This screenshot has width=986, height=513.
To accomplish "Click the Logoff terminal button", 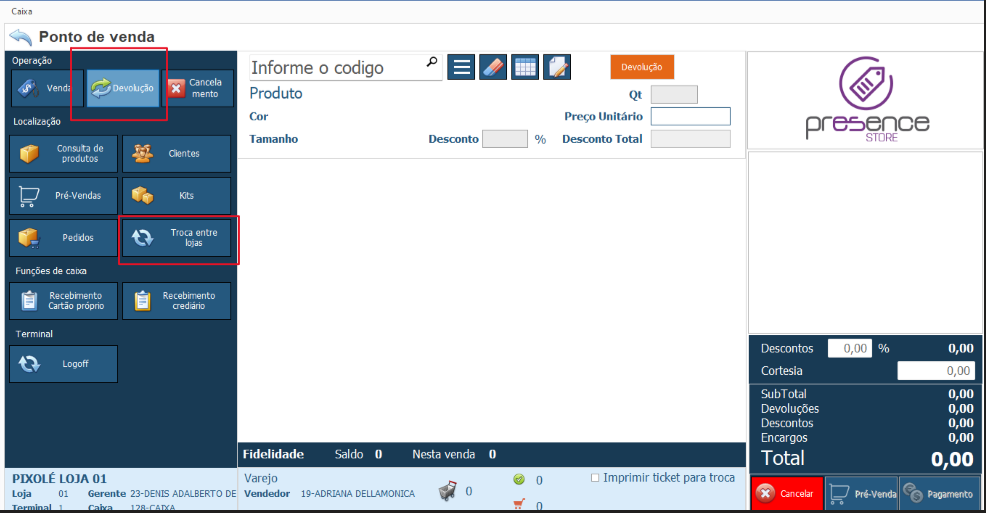I will [x=63, y=364].
